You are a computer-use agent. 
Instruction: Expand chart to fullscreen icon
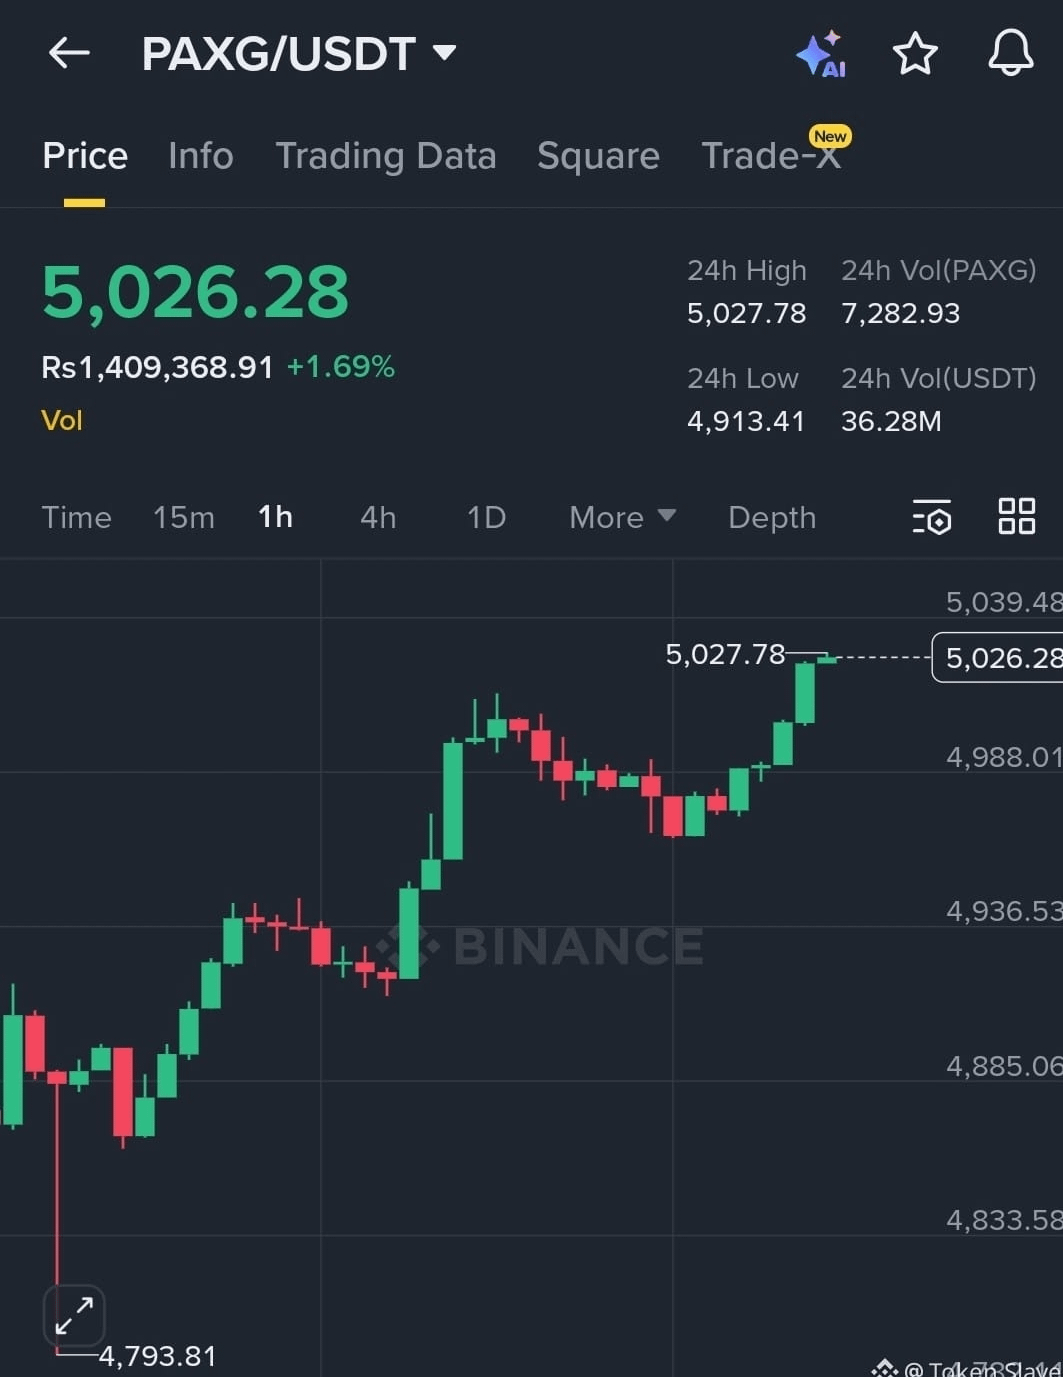[x=74, y=1316]
